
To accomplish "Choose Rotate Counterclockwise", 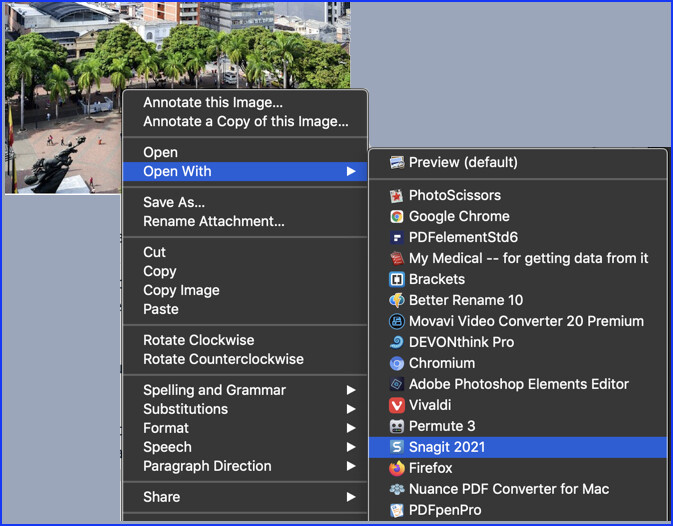I will coord(245,359).
